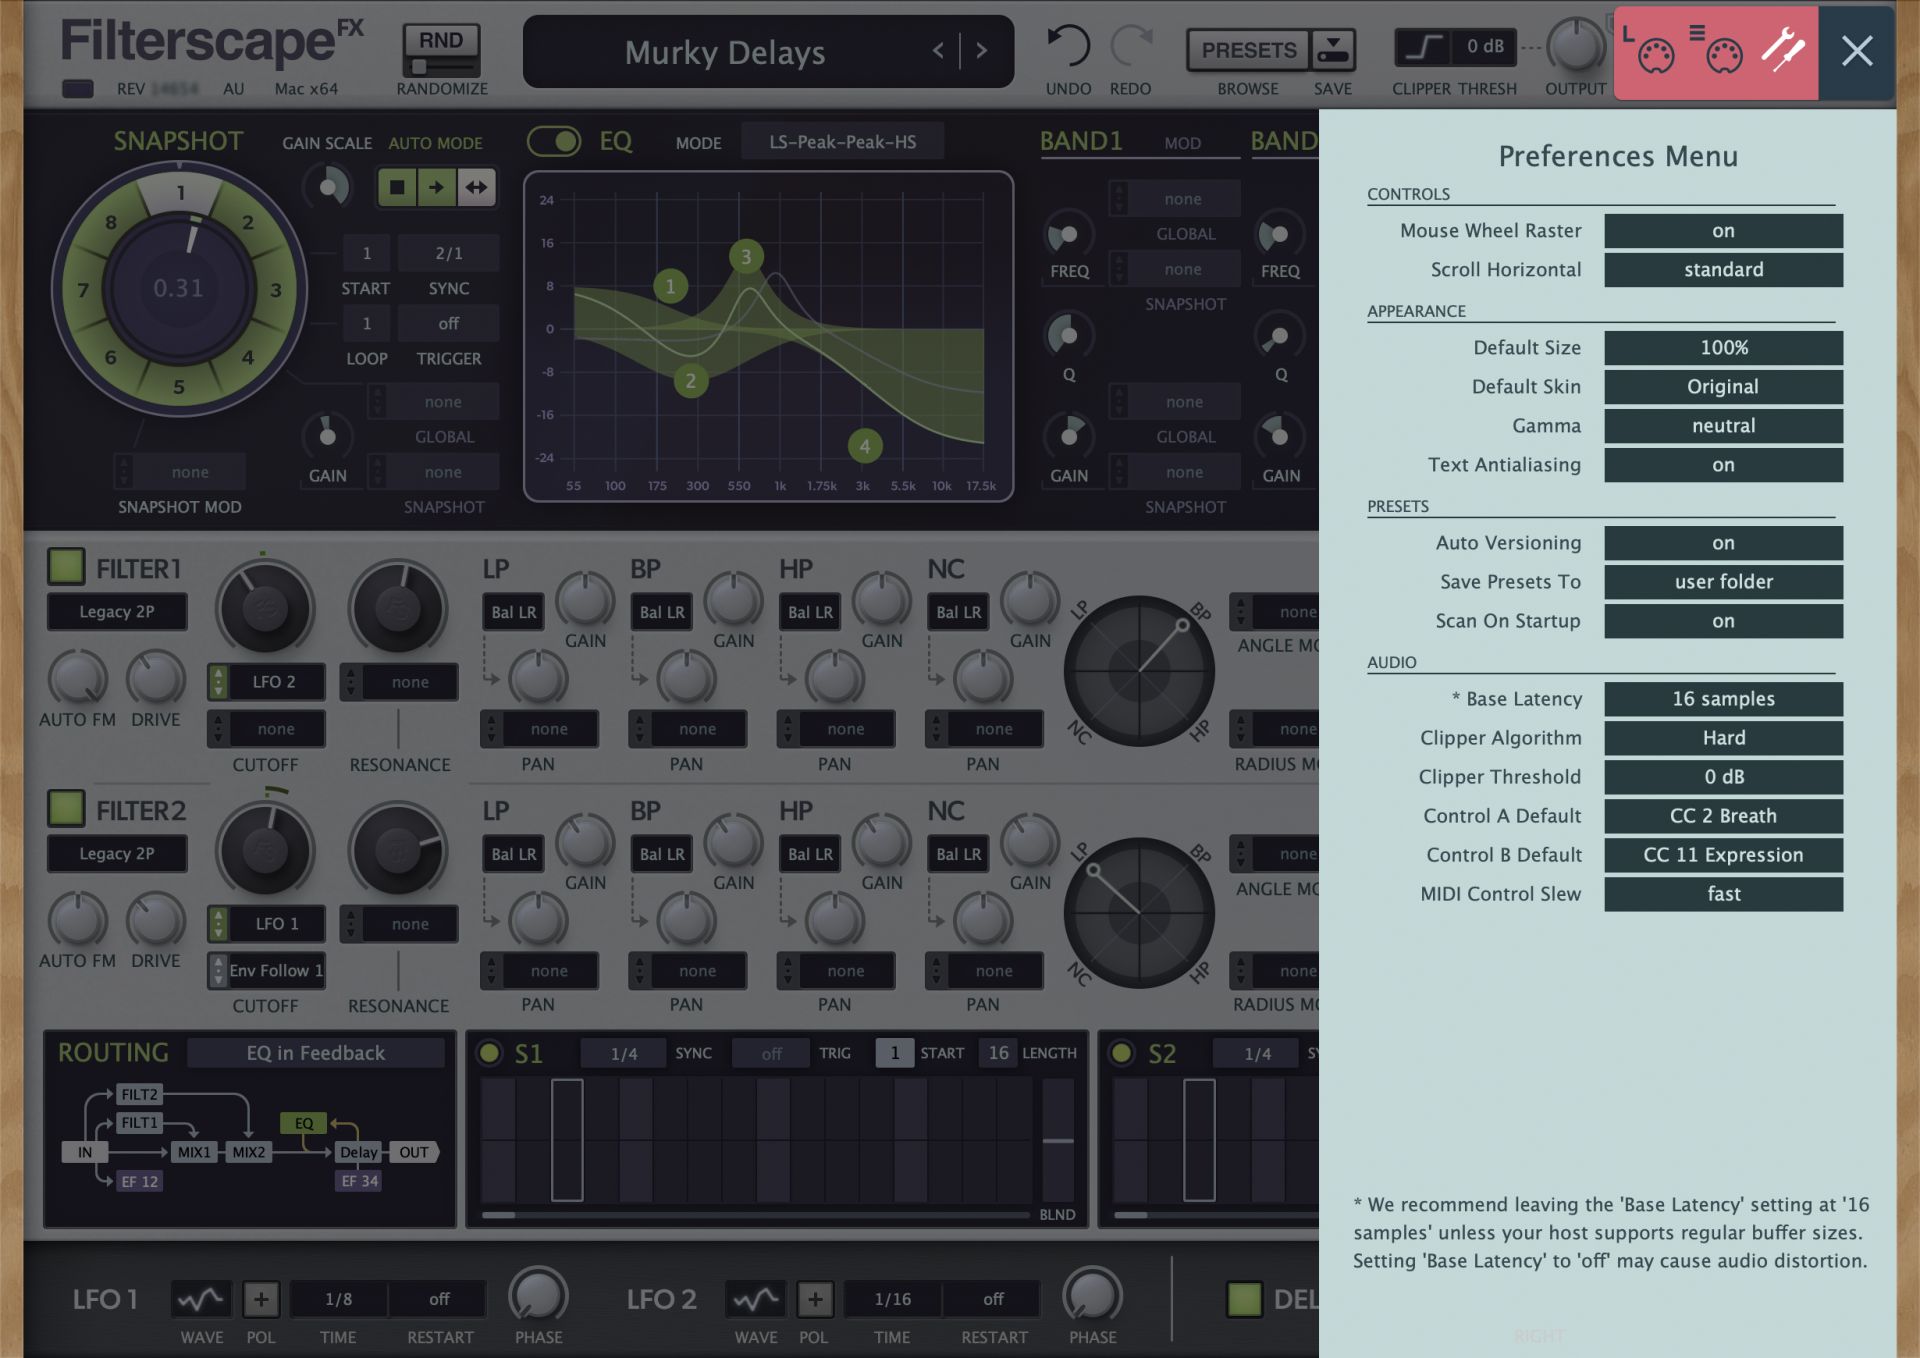This screenshot has width=1920, height=1358.
Task: Click the Murky Delays preset name
Action: 725,52
